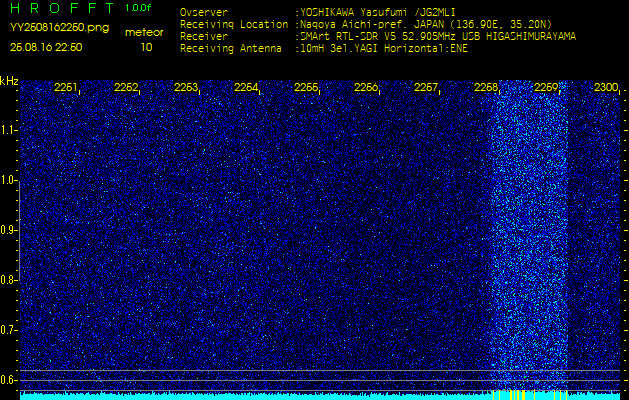Click the Ovserver field label
Image resolution: width=629 pixels, height=400 pixels.
(x=204, y=12)
